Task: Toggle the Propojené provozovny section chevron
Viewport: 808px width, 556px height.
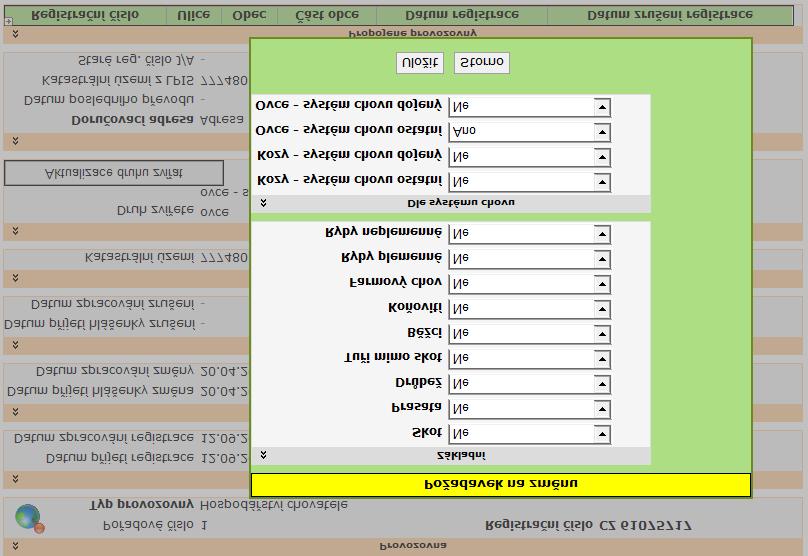Action: click(15, 33)
